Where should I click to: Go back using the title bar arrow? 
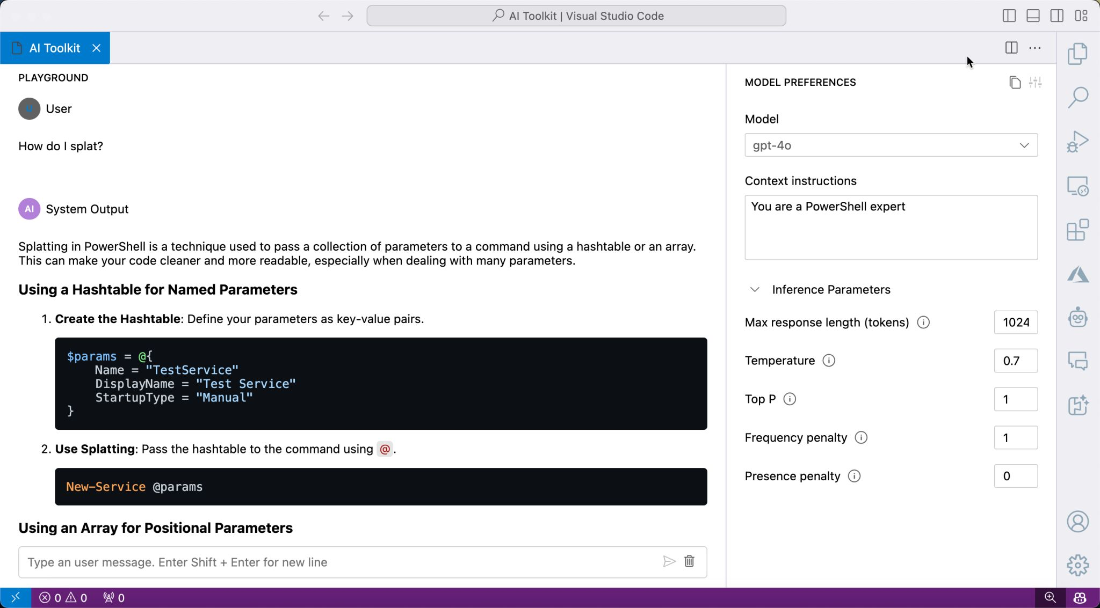[323, 15]
